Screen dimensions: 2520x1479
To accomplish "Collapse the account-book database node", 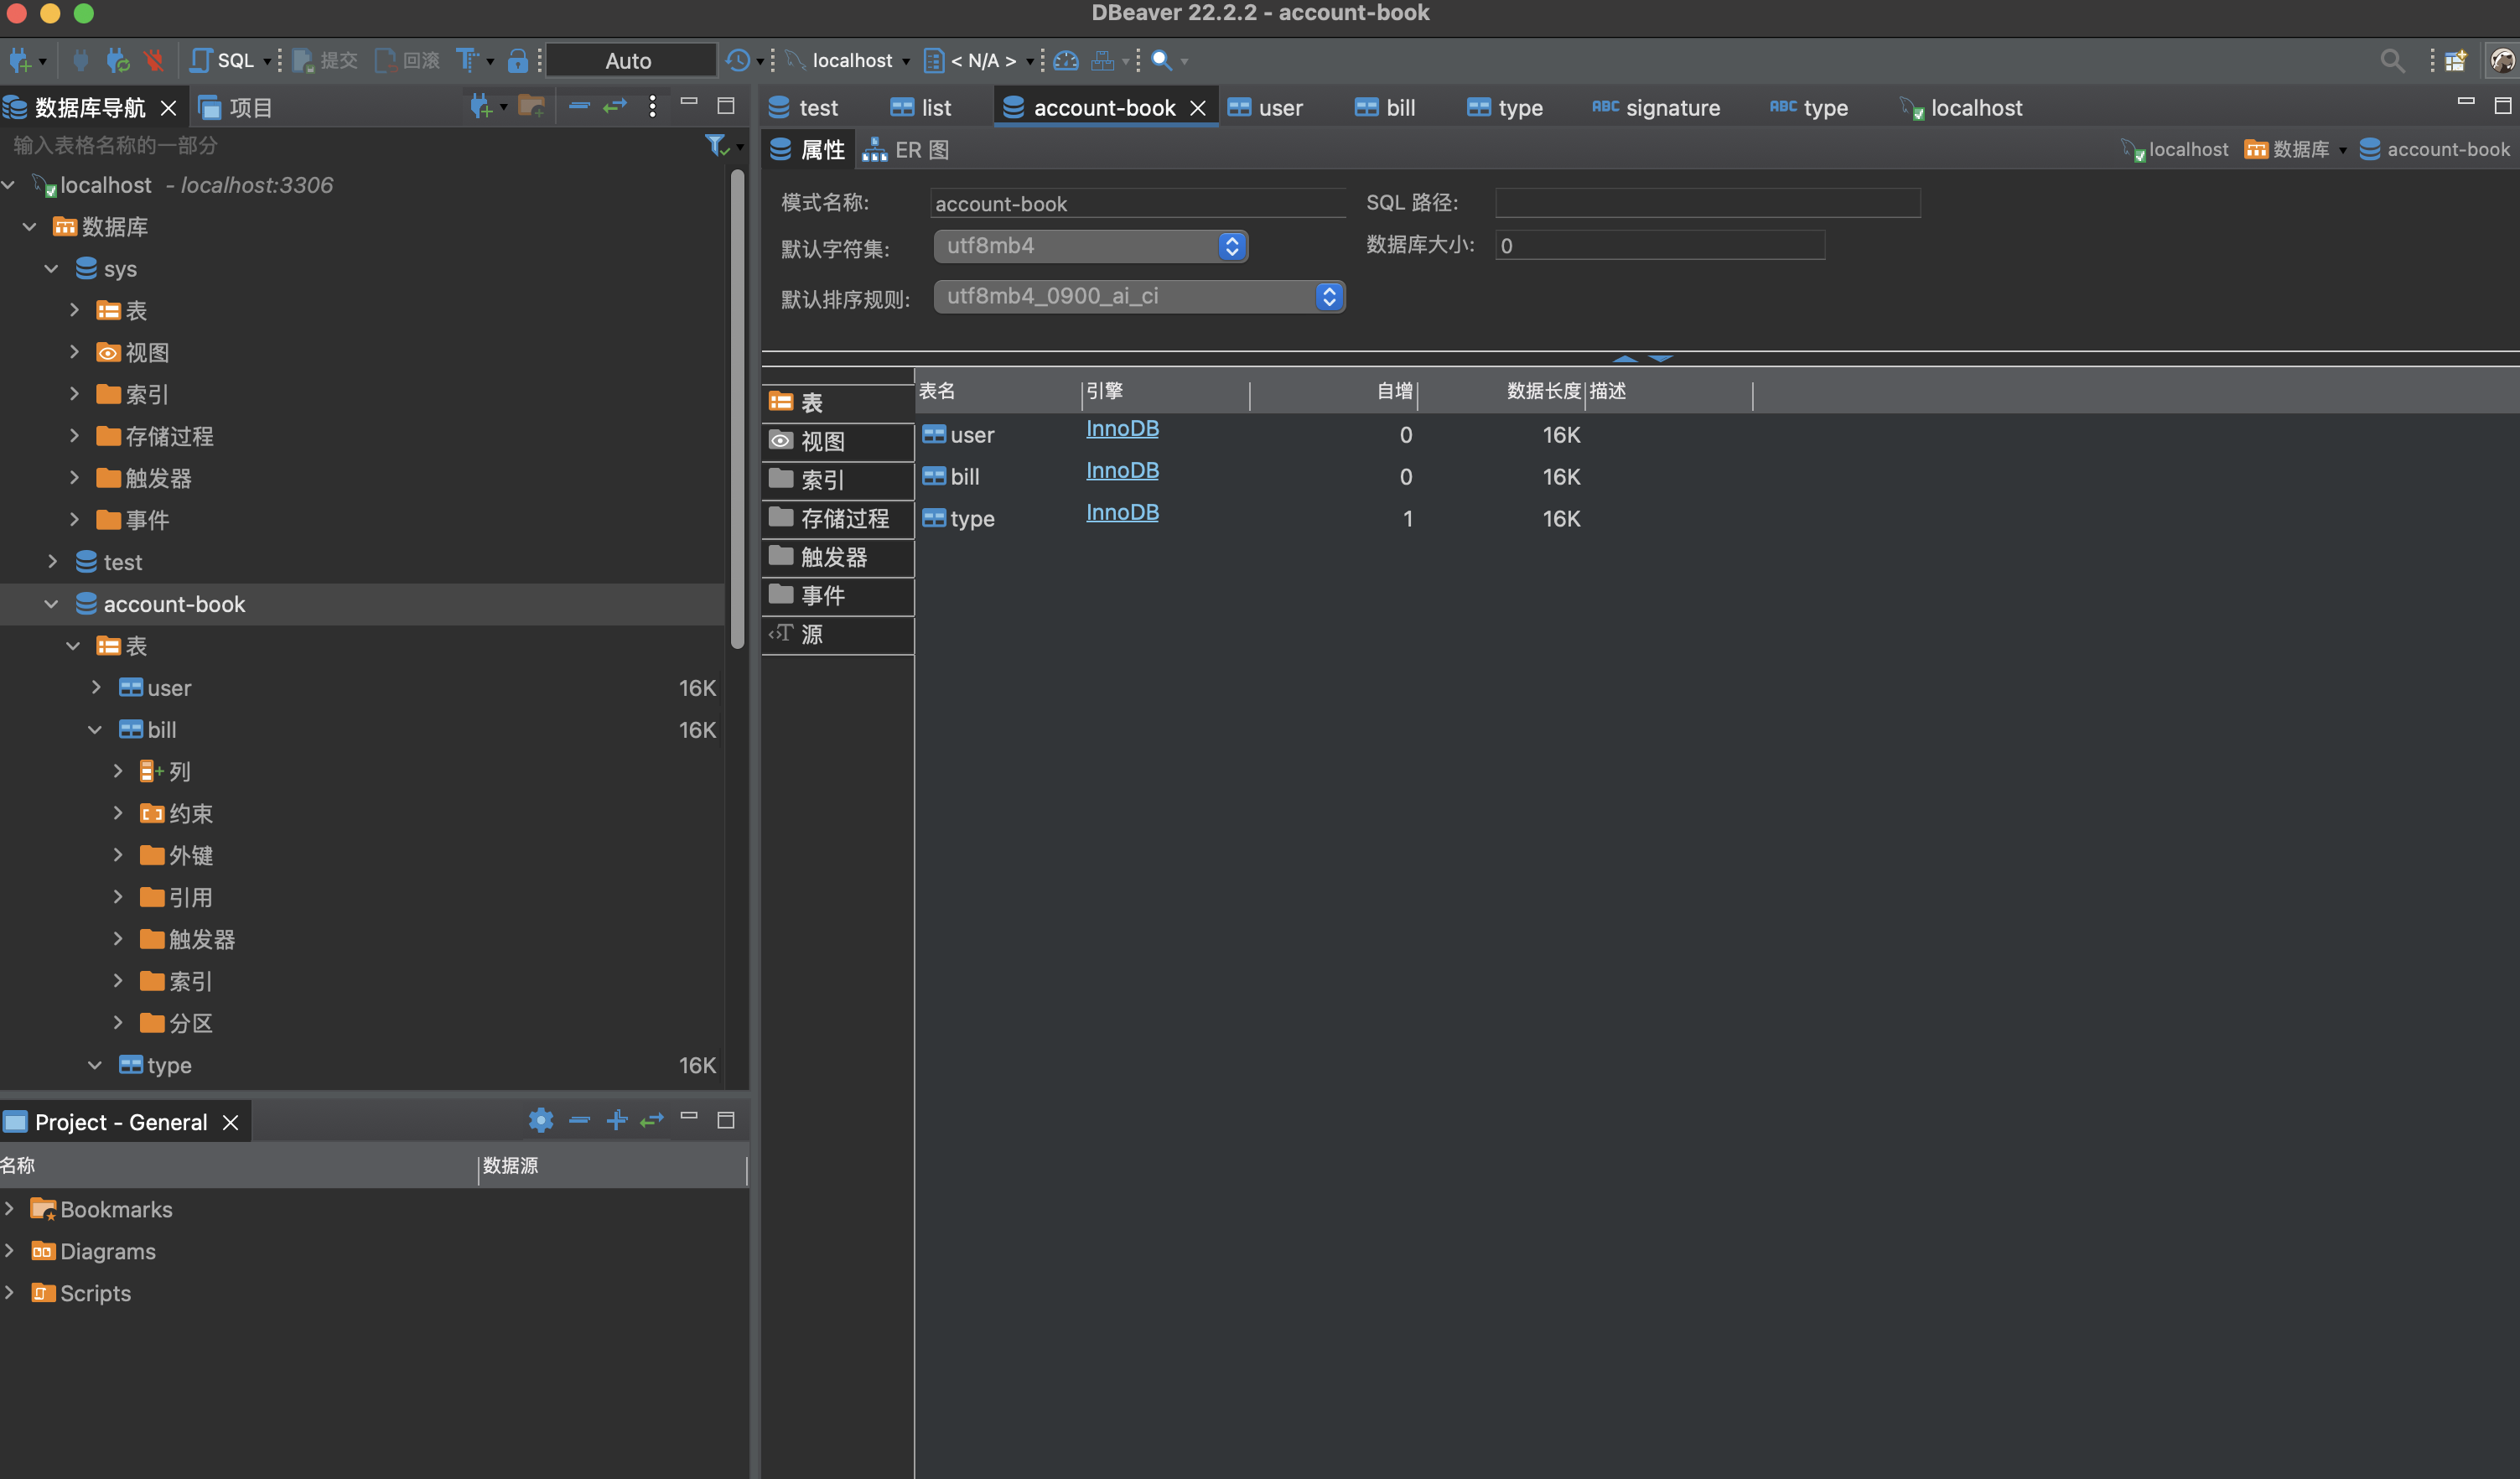I will tap(52, 604).
